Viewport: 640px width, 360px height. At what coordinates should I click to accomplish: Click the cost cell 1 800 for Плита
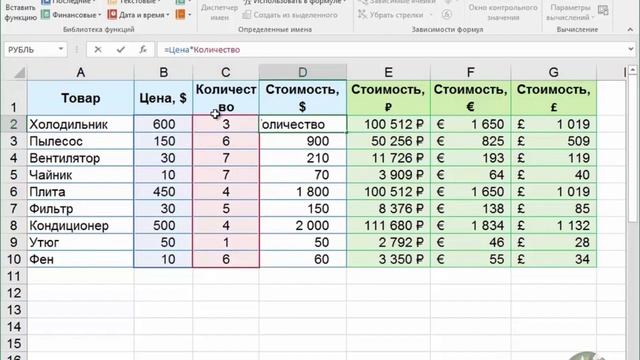(302, 192)
